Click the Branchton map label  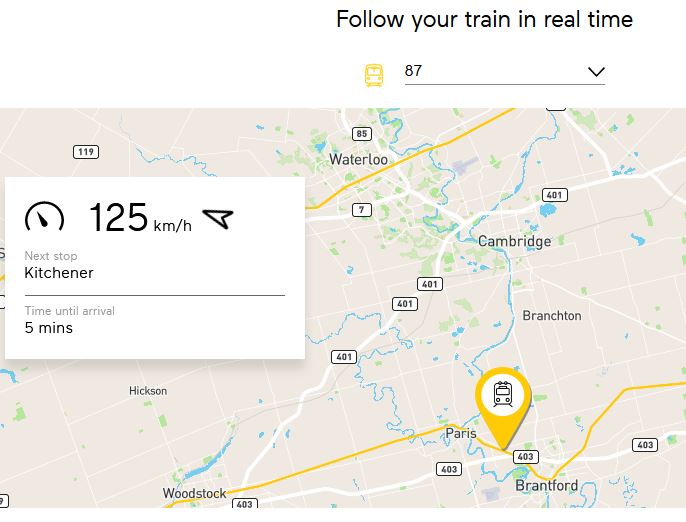click(551, 315)
